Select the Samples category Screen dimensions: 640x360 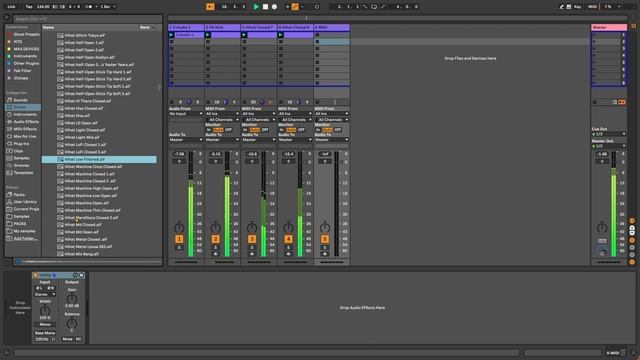[x=23, y=158]
